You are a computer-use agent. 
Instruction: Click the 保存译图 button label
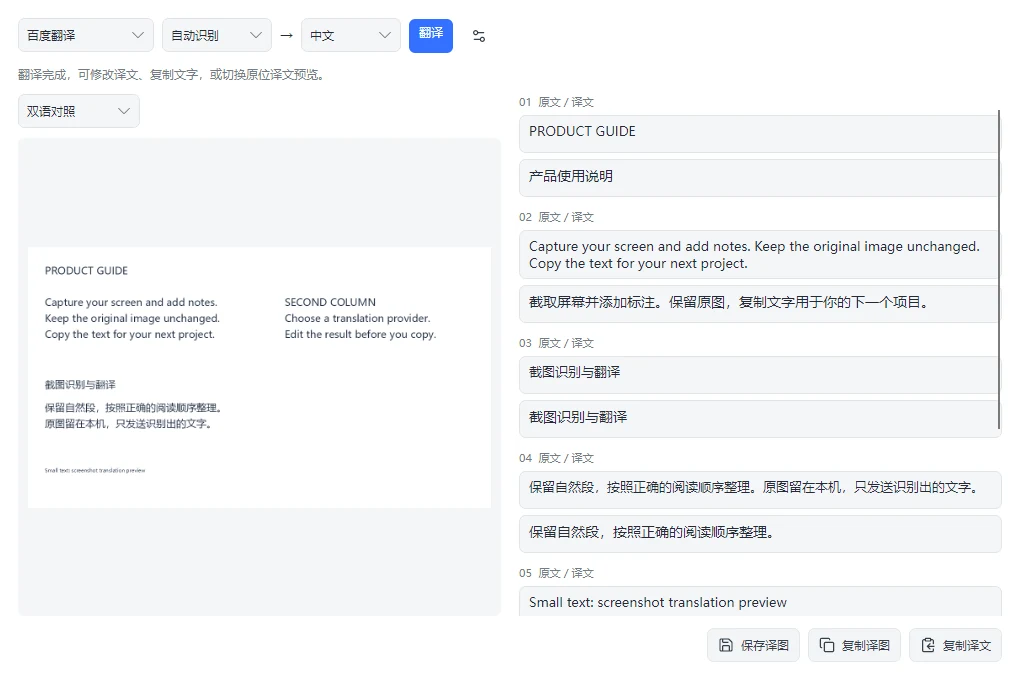(764, 646)
